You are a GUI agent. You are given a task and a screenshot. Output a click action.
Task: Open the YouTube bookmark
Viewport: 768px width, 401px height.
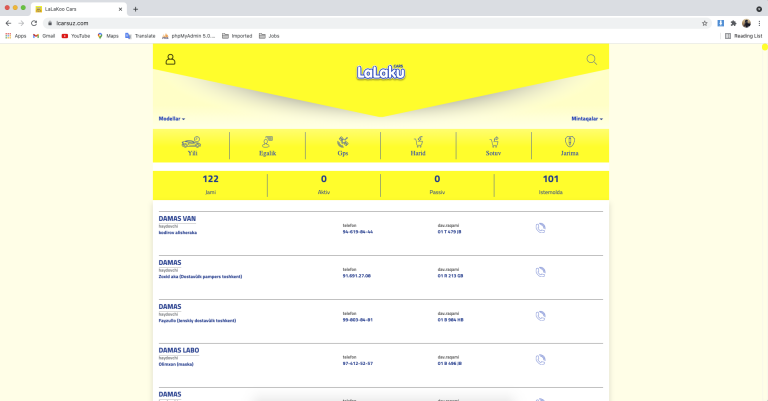pos(76,36)
